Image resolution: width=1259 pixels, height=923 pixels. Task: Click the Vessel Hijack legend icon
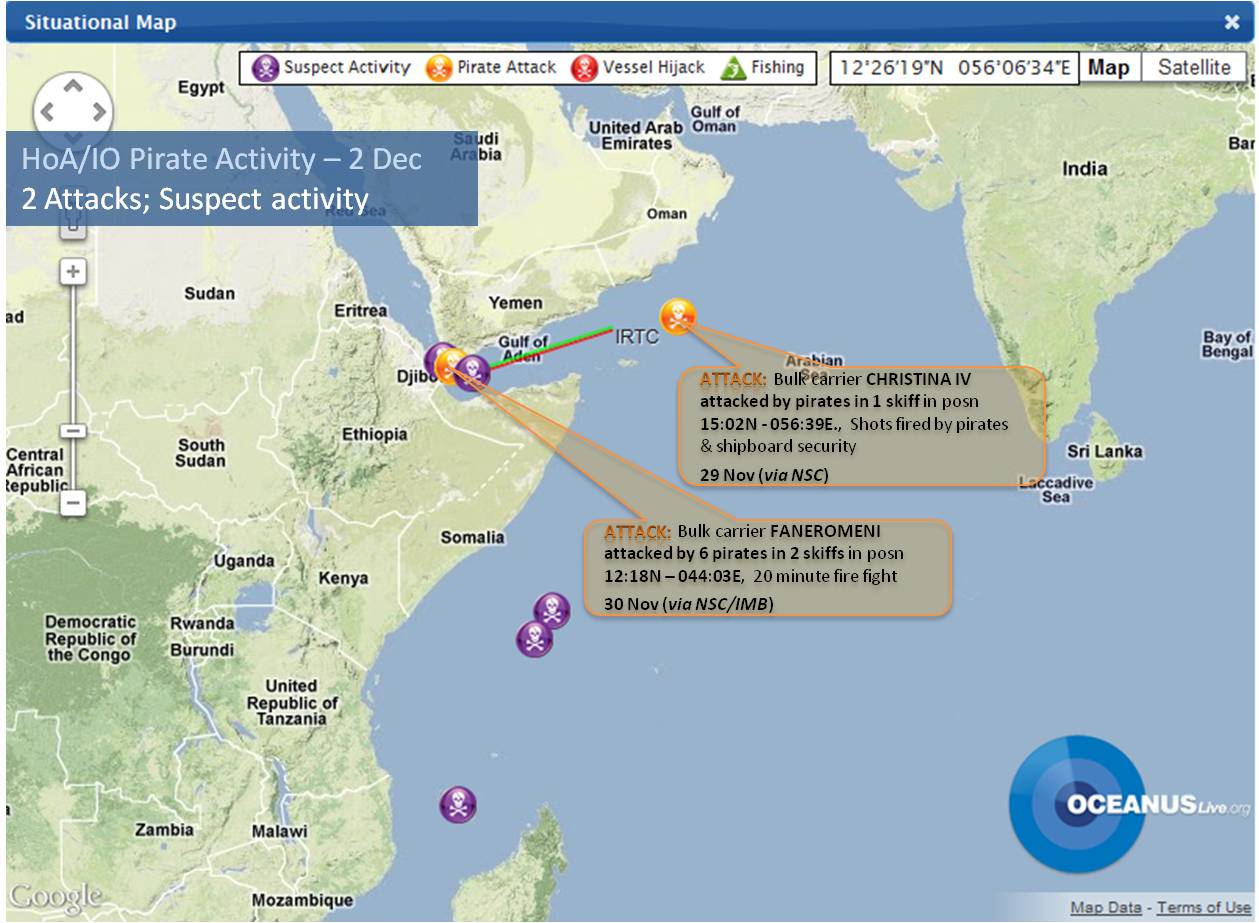584,68
